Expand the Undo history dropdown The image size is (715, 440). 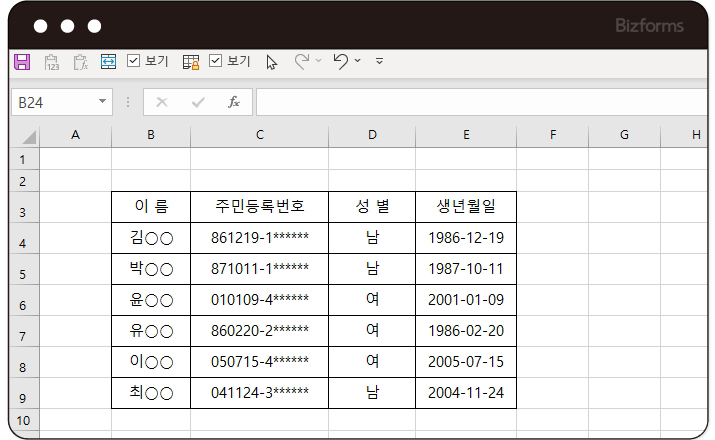click(x=358, y=62)
